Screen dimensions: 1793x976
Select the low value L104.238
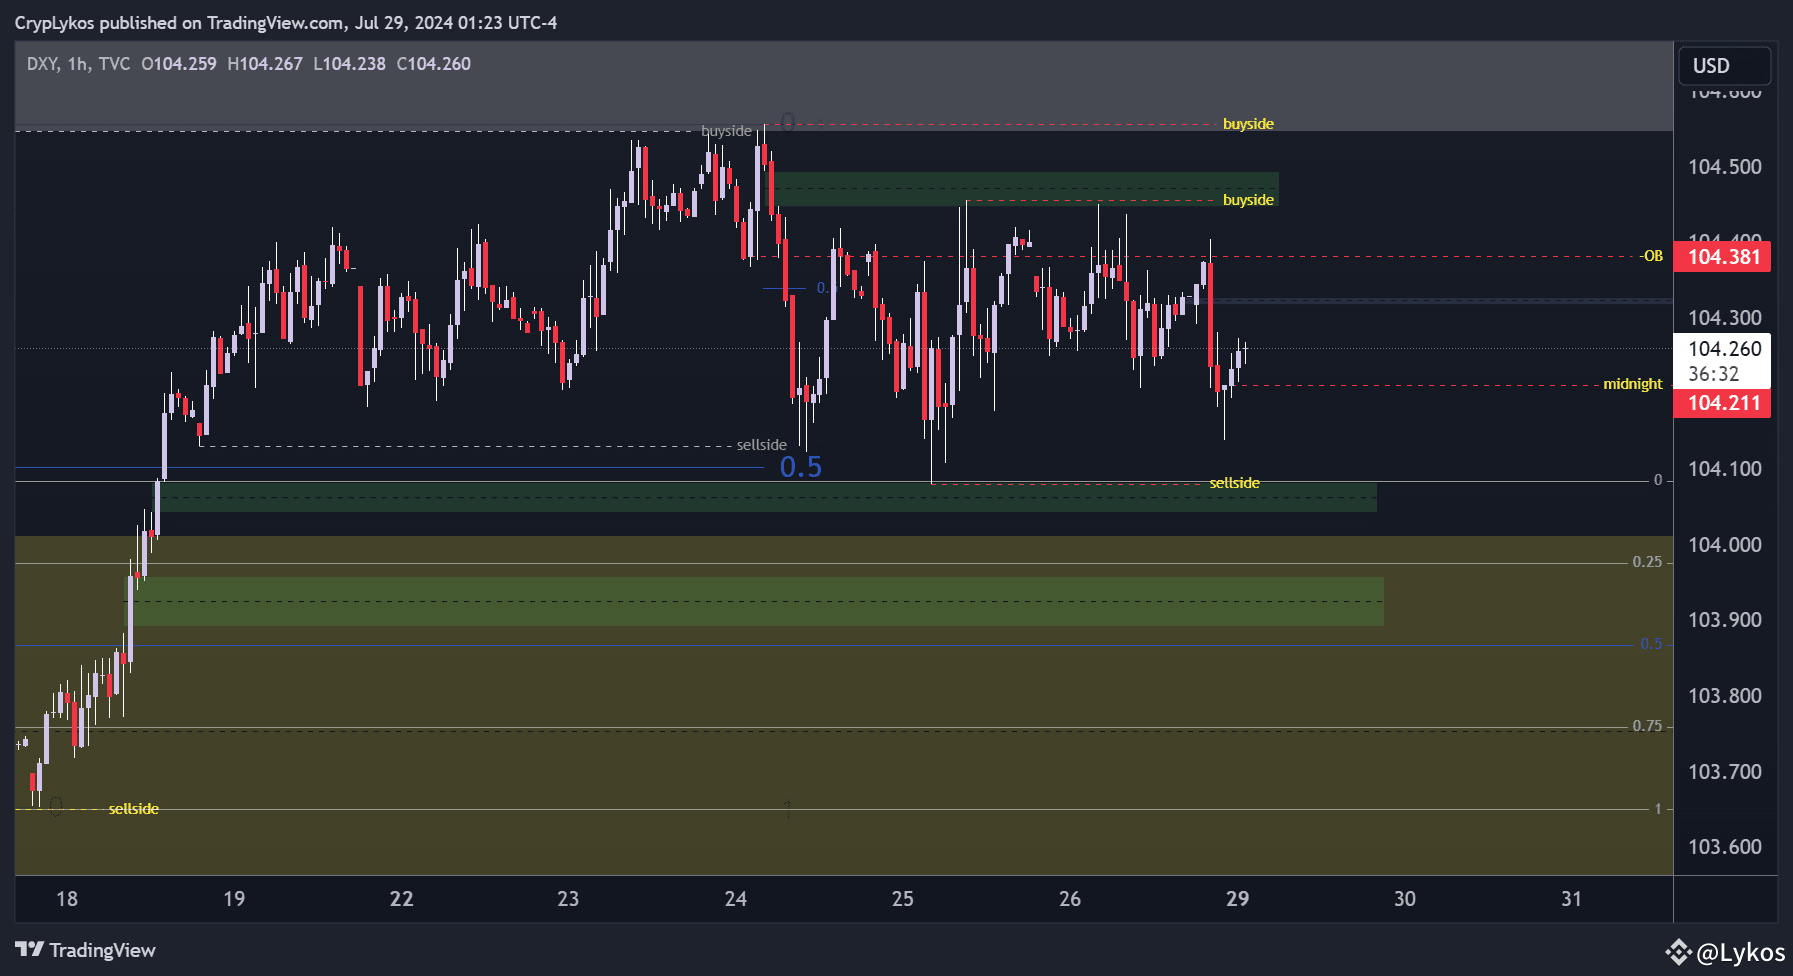coord(349,64)
